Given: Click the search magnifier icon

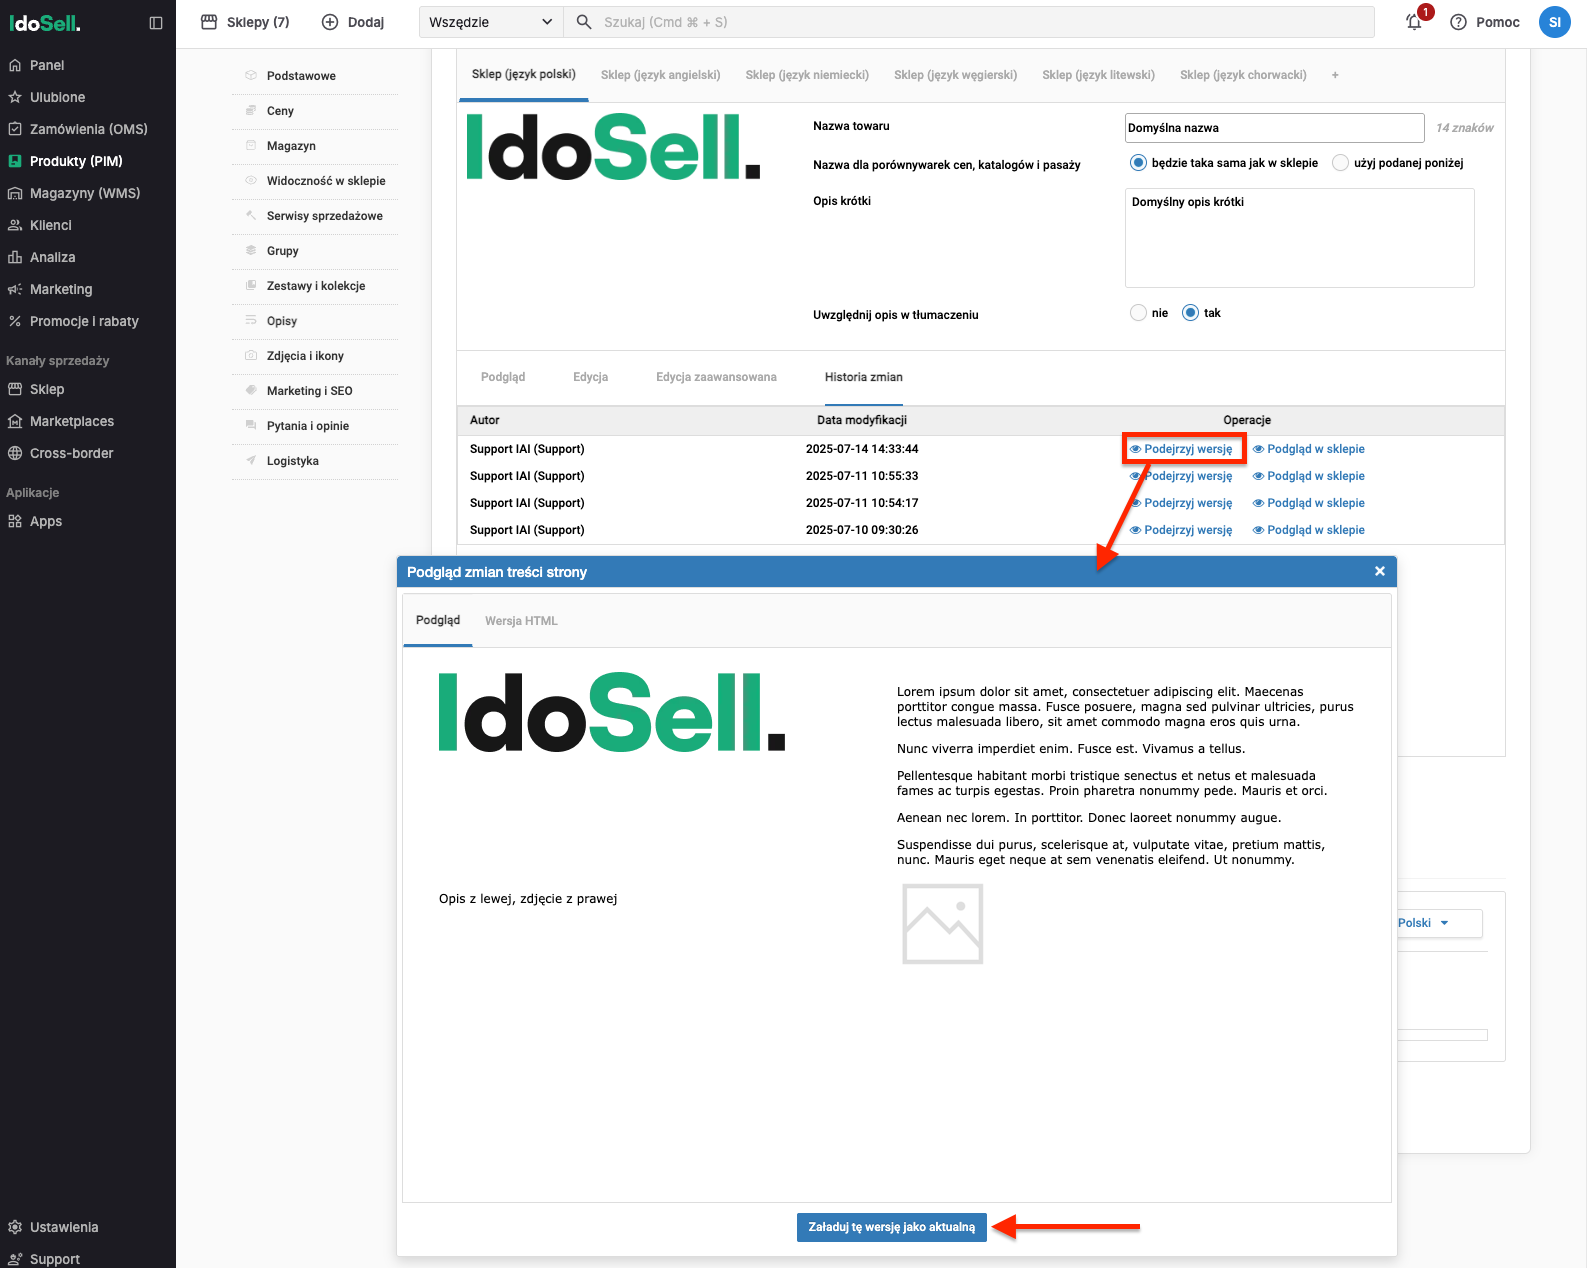Looking at the screenshot, I should [x=584, y=22].
